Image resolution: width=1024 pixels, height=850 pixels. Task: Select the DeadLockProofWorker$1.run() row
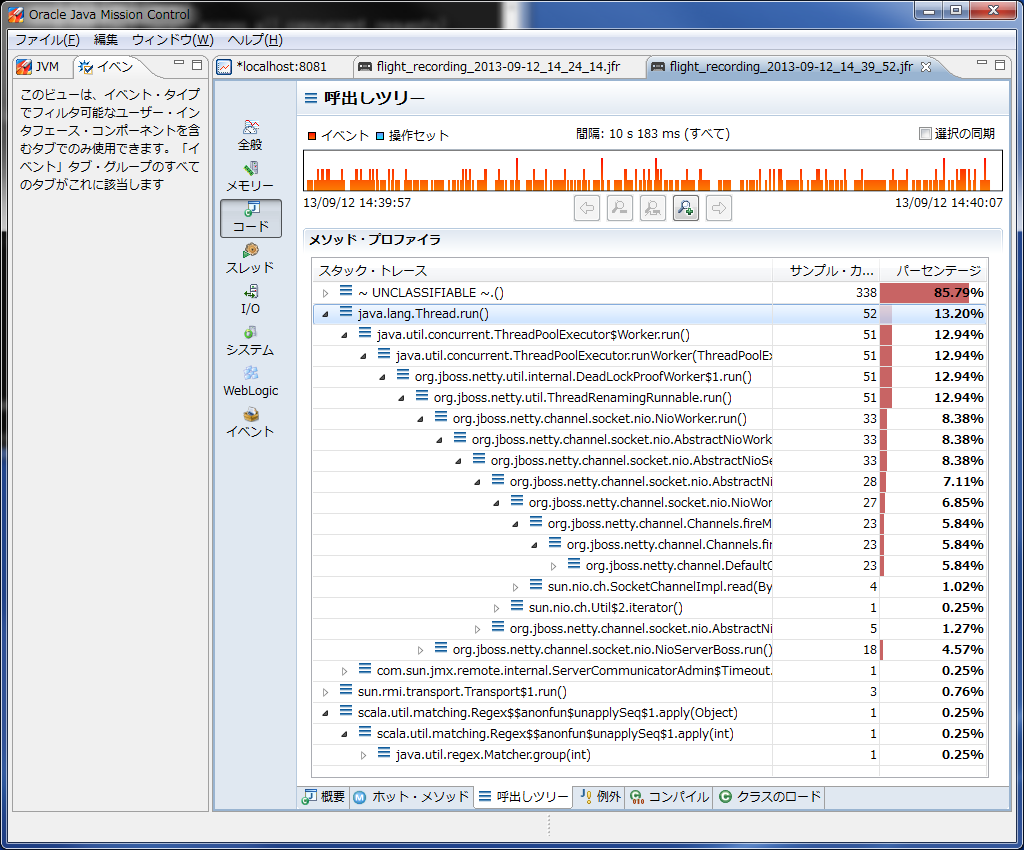[x=649, y=377]
